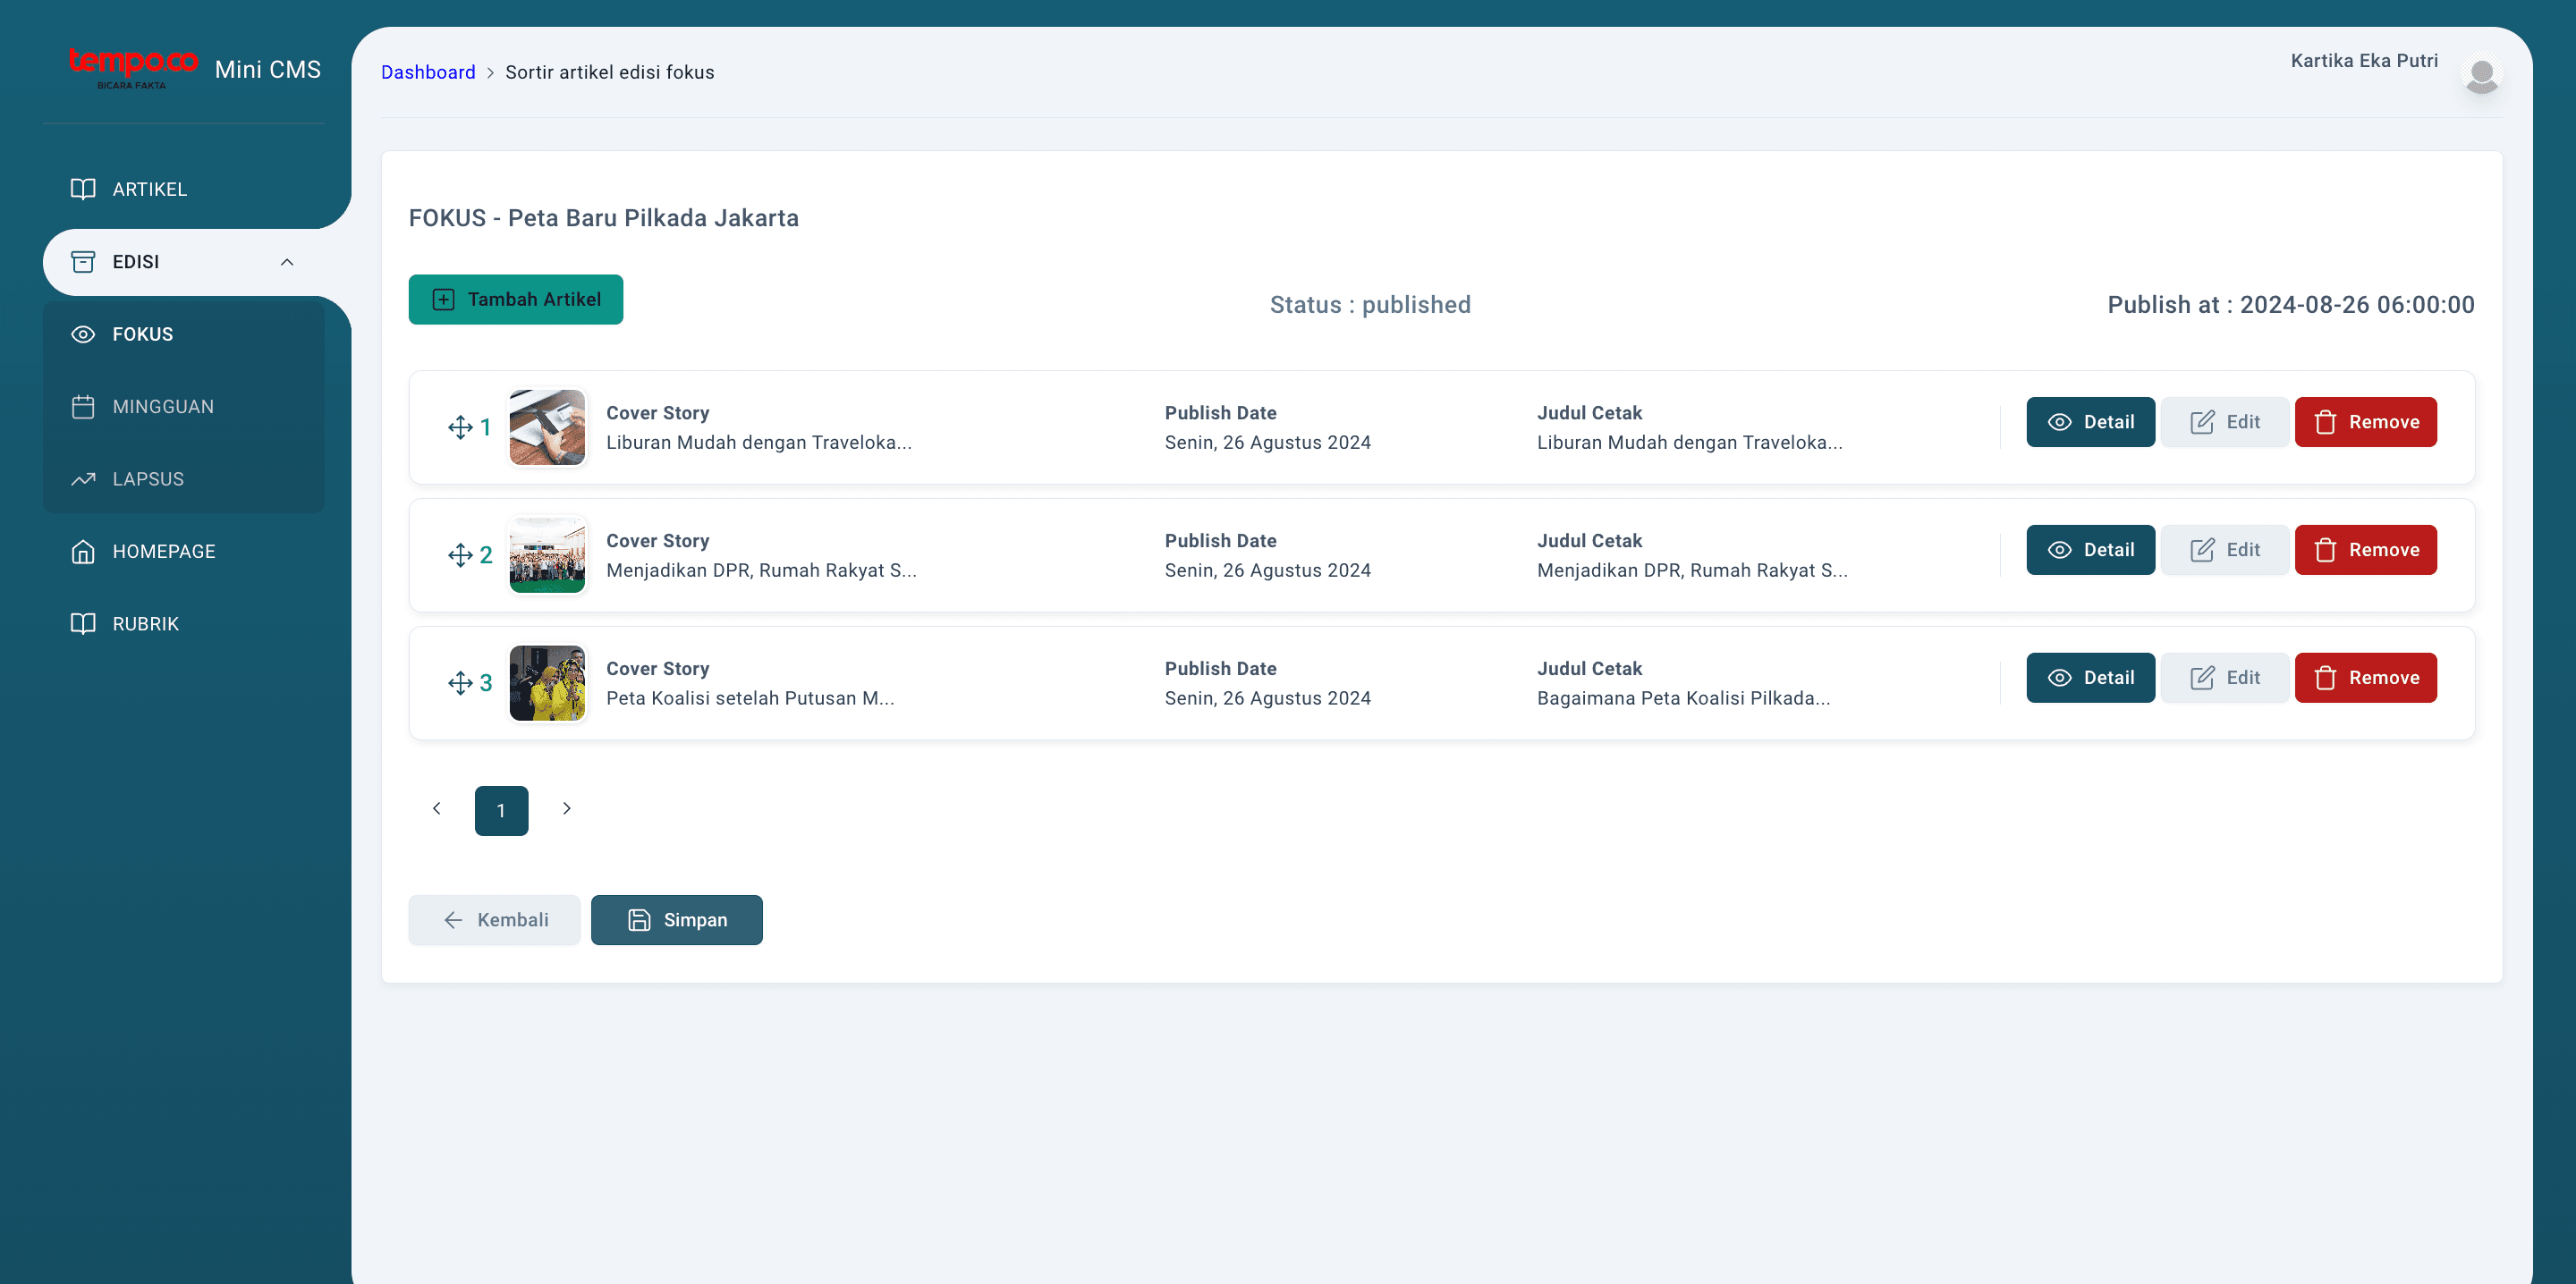Open the thumbnail of the Peta Koalisi article
Screen dimensions: 2576x1284
547,684
